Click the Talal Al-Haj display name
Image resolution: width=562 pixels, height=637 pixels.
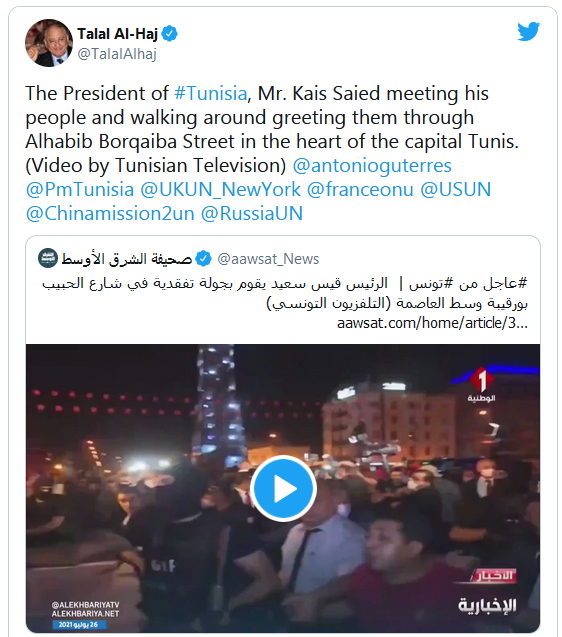pos(117,34)
